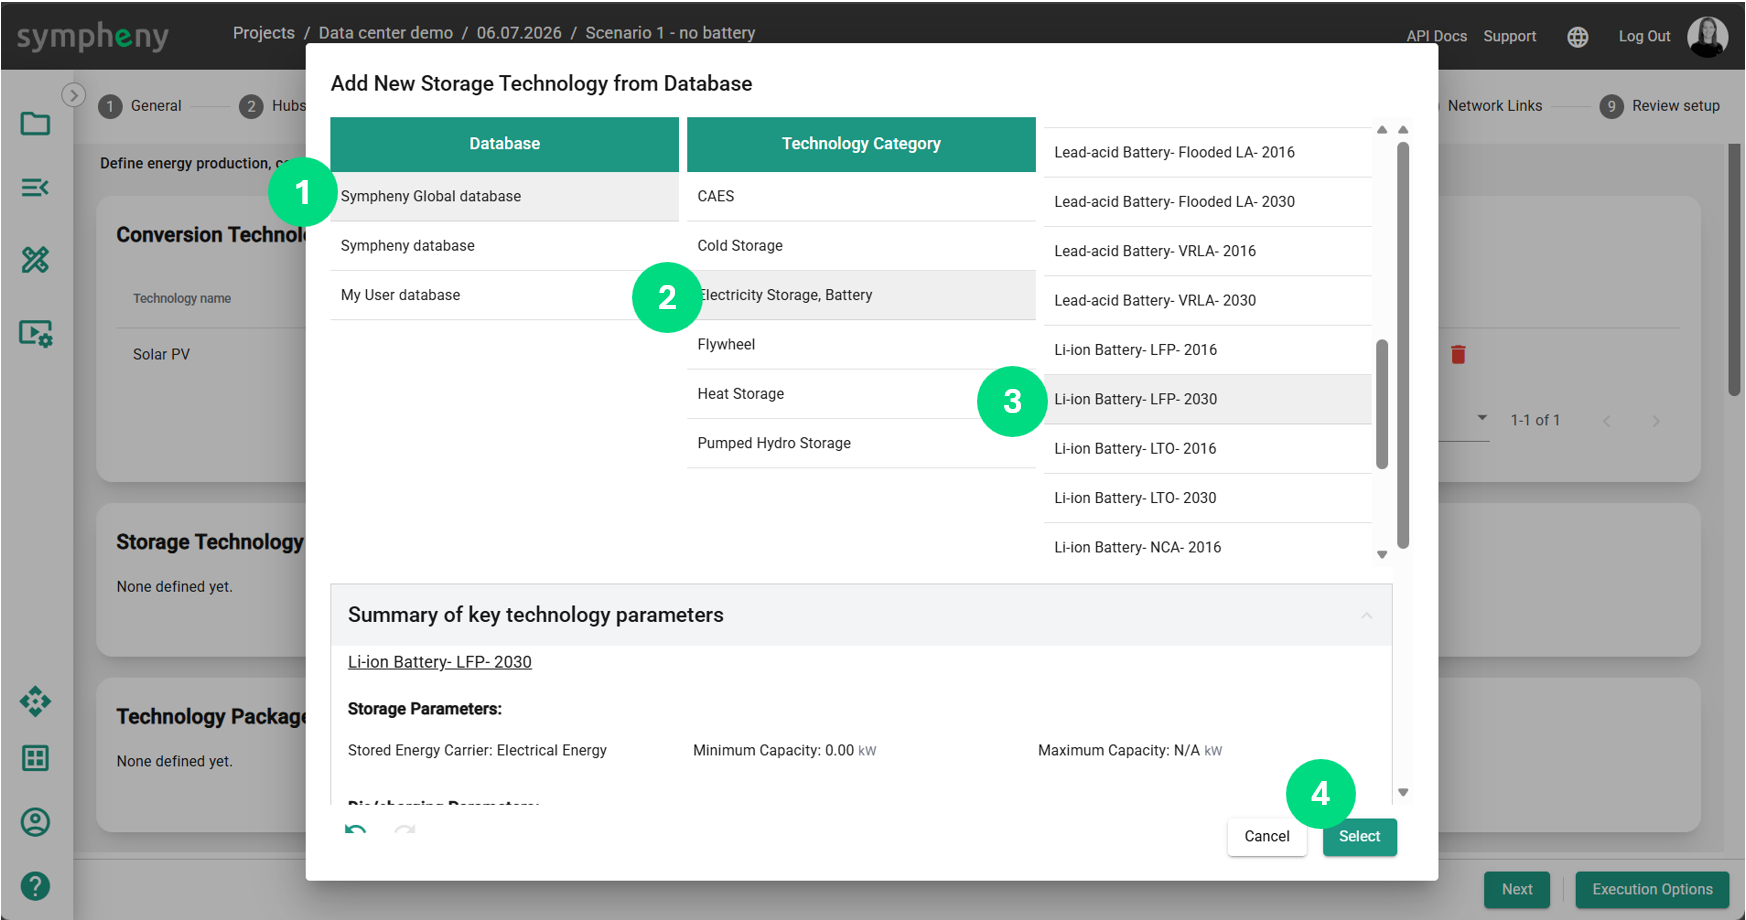Screen dimensions: 1746x920
Task: Open the execution settings icon in sidebar
Action: [36, 333]
